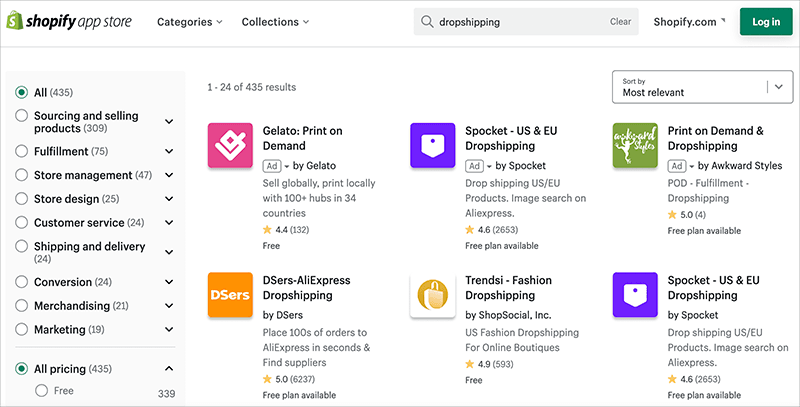Open the green Awkward Styles app icon

click(635, 145)
